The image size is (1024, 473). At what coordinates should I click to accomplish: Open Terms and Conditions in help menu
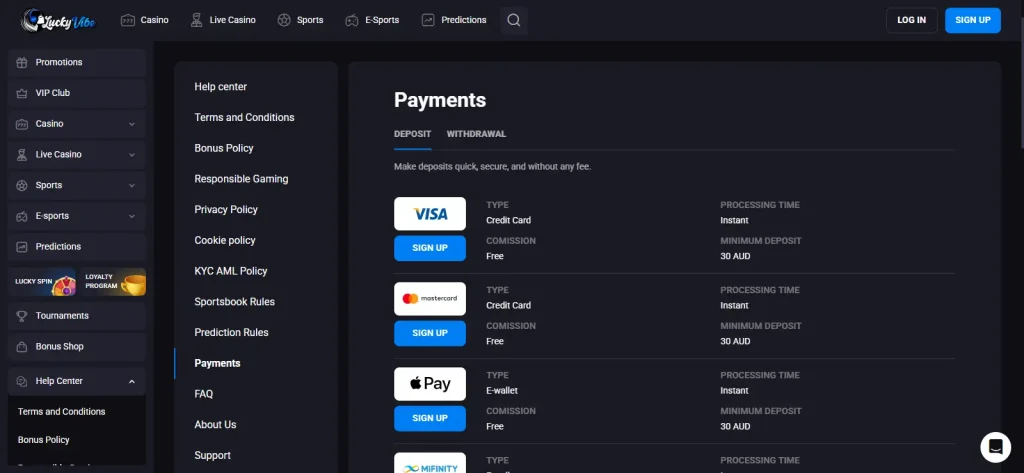click(244, 118)
